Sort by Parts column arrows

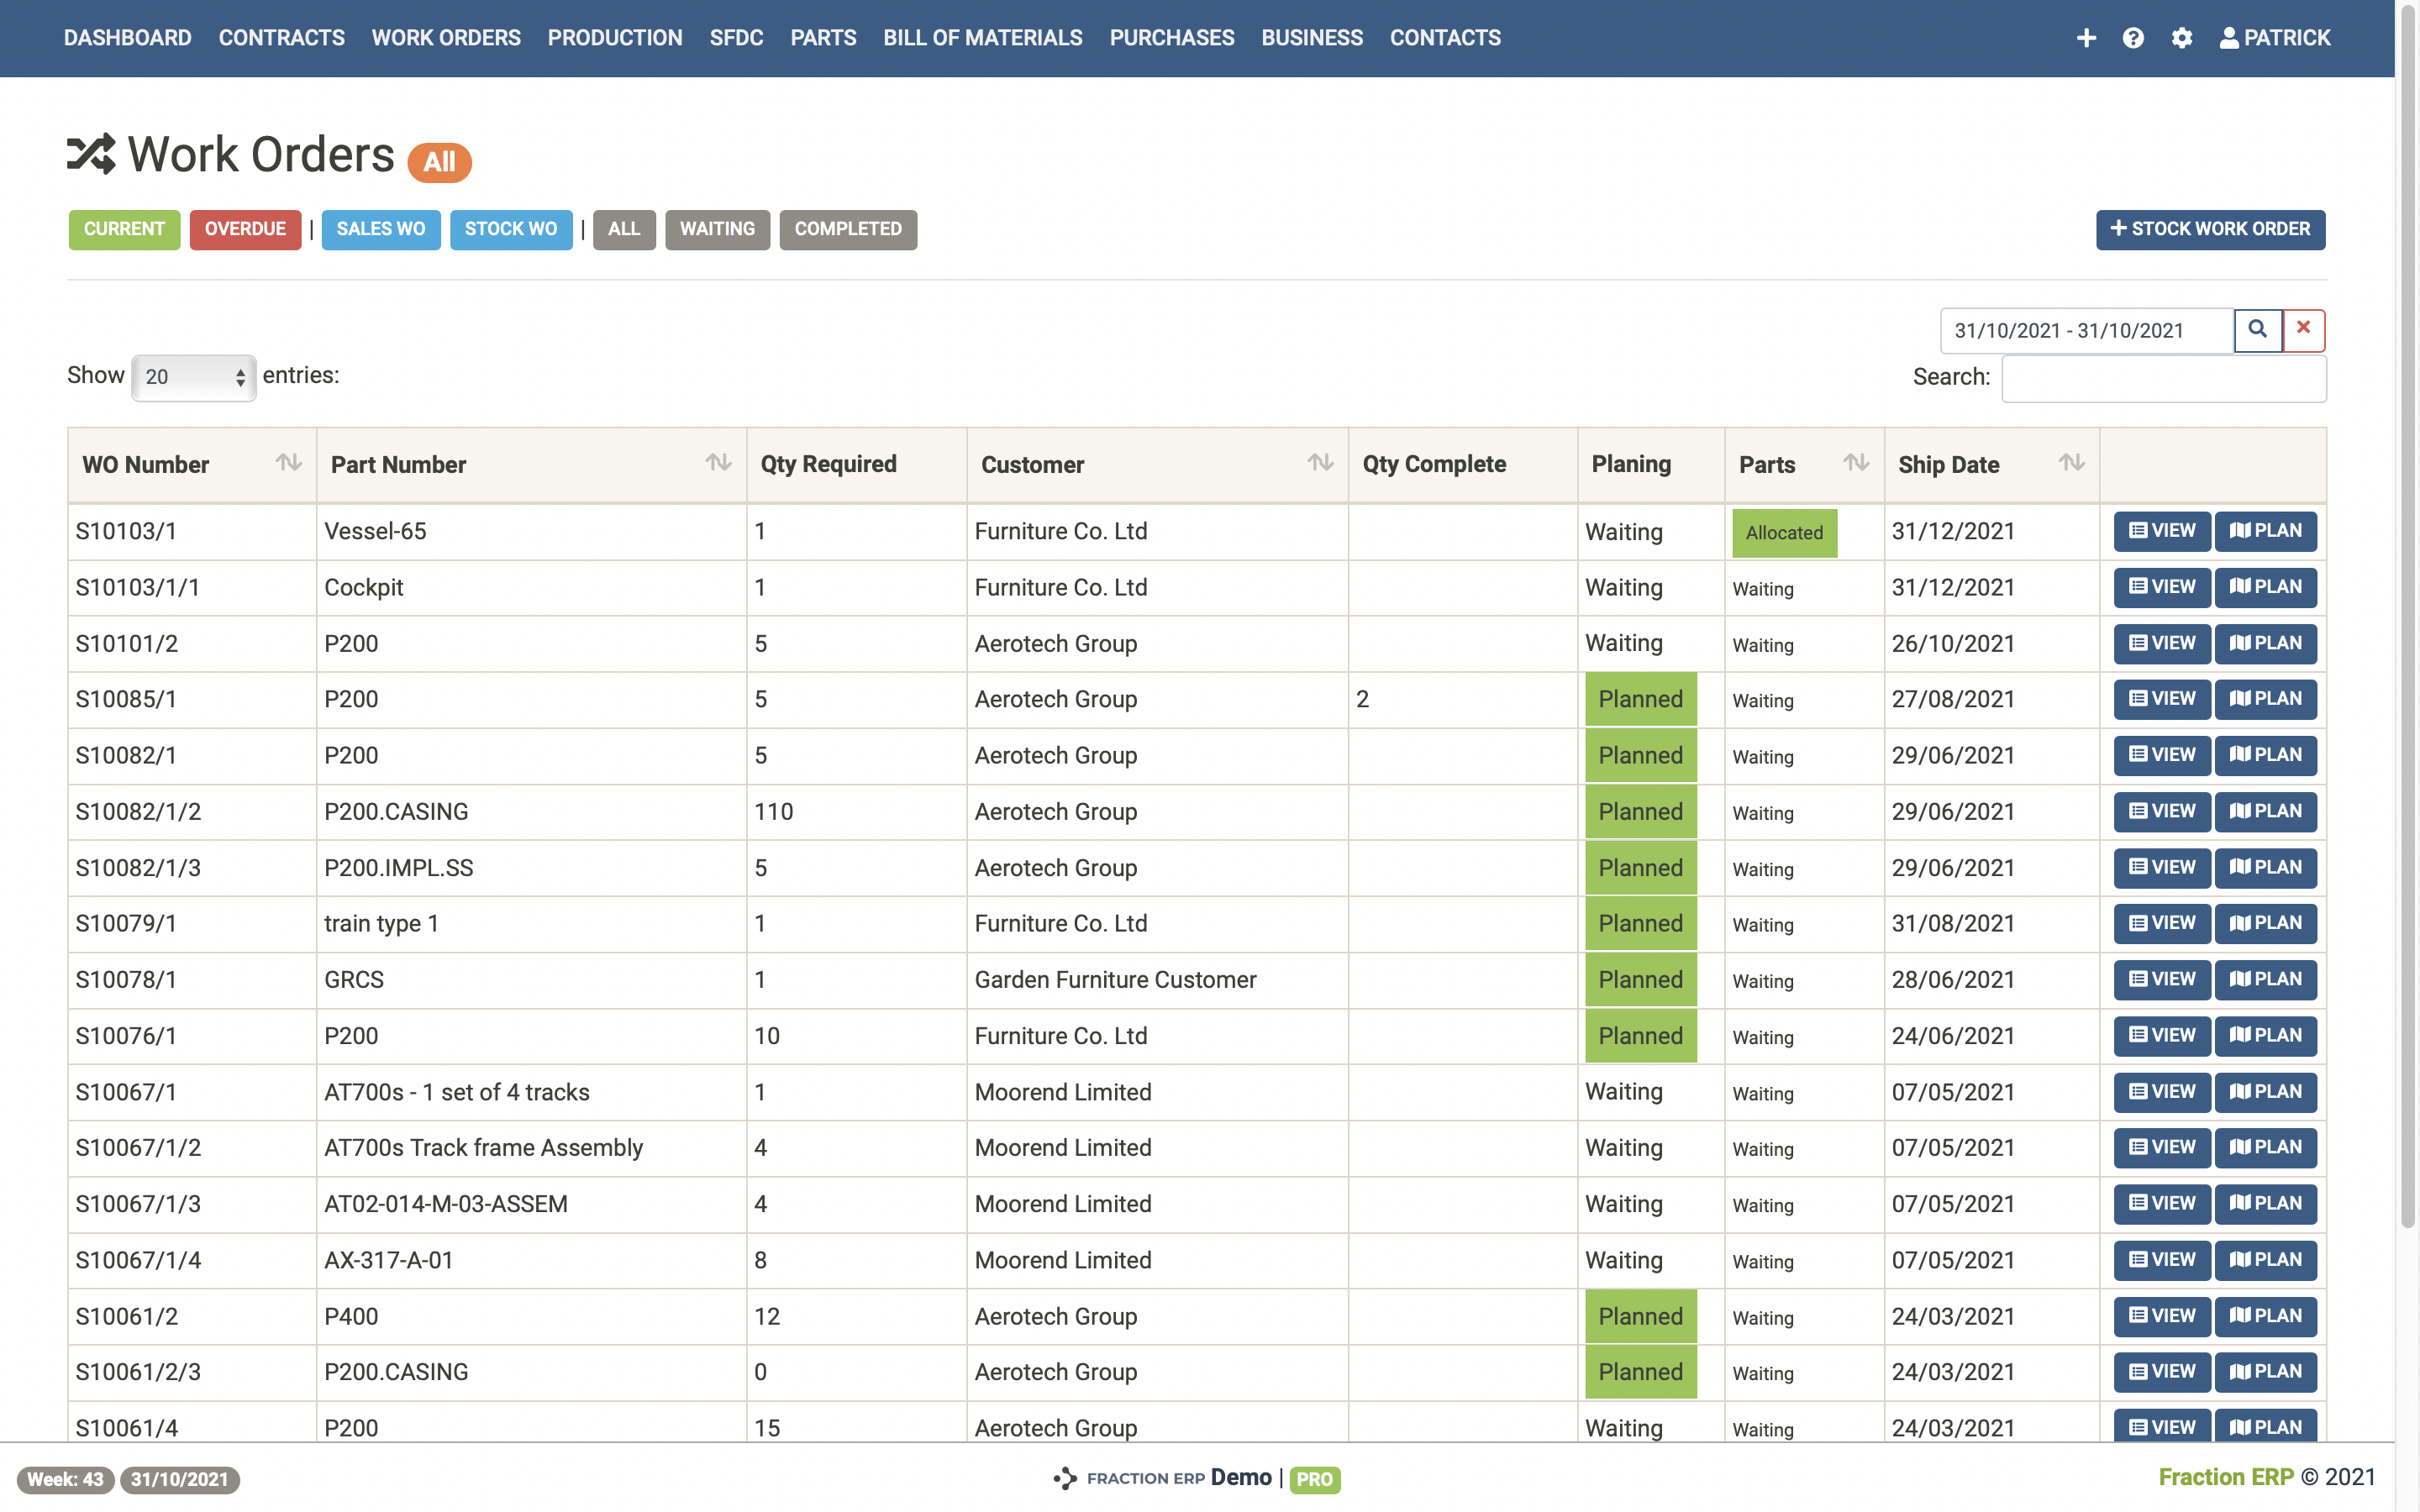[1855, 463]
